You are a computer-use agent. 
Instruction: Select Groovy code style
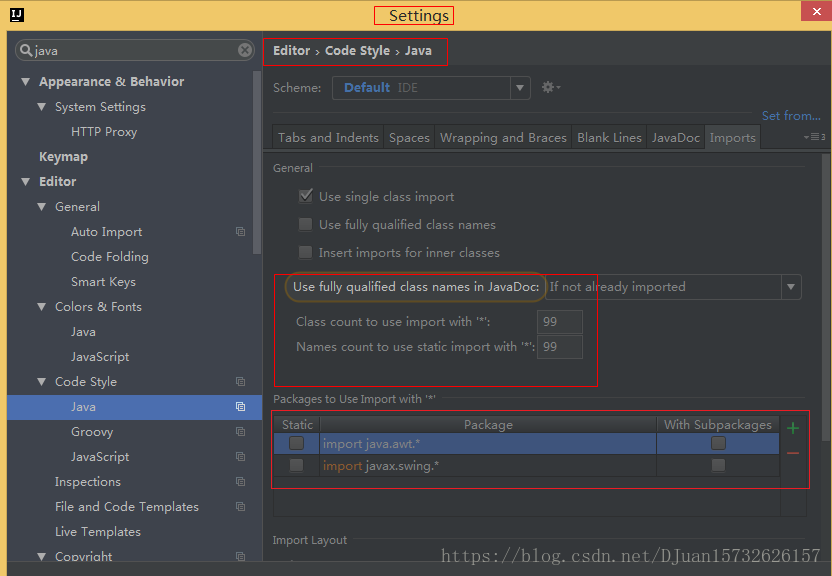[x=92, y=432]
